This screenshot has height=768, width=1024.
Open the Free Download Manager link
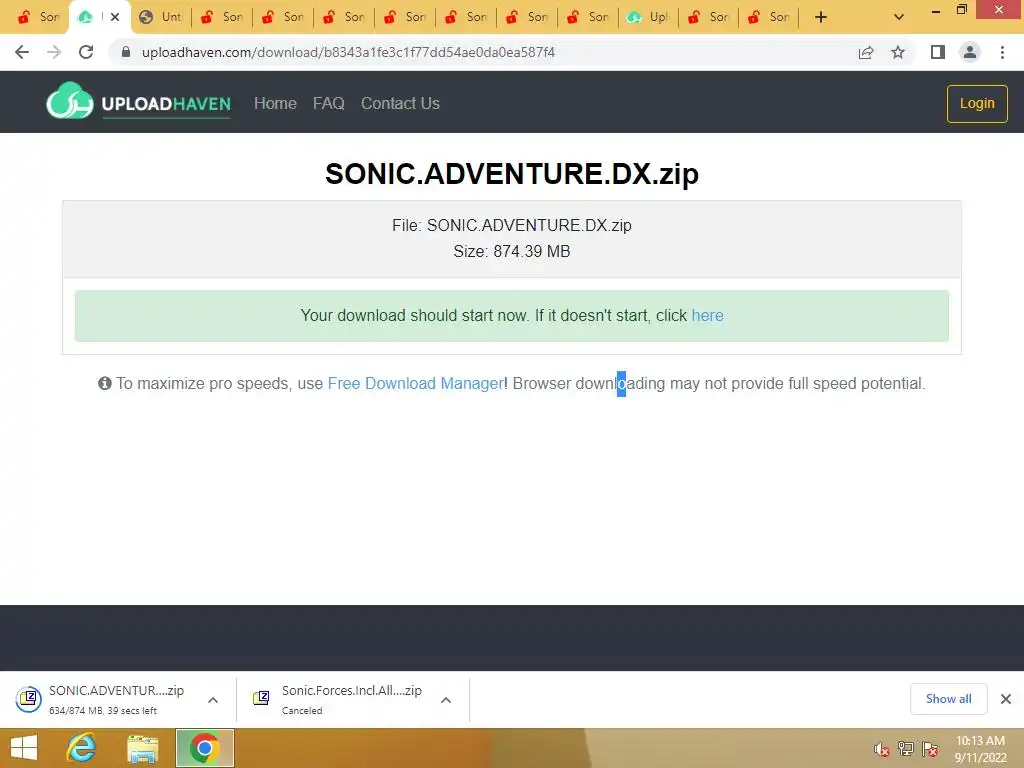[415, 383]
